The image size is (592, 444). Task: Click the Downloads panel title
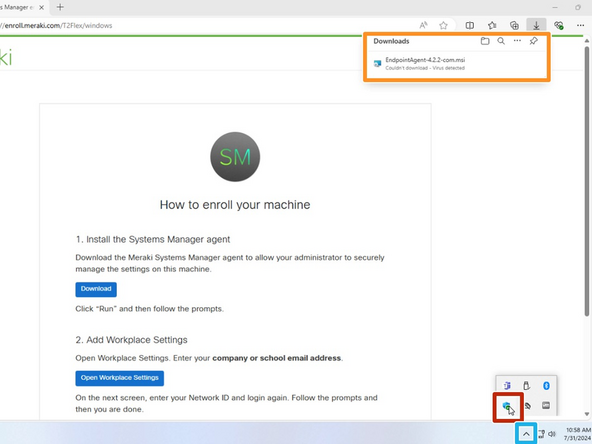[391, 41]
